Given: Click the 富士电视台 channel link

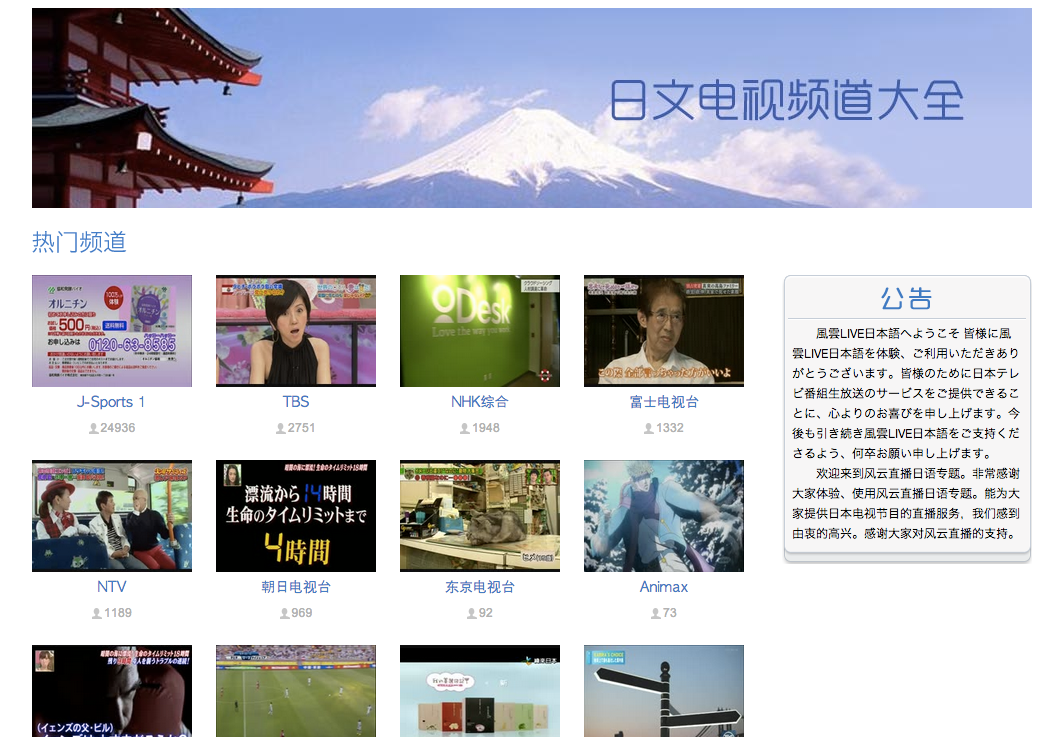Looking at the screenshot, I should pos(664,402).
